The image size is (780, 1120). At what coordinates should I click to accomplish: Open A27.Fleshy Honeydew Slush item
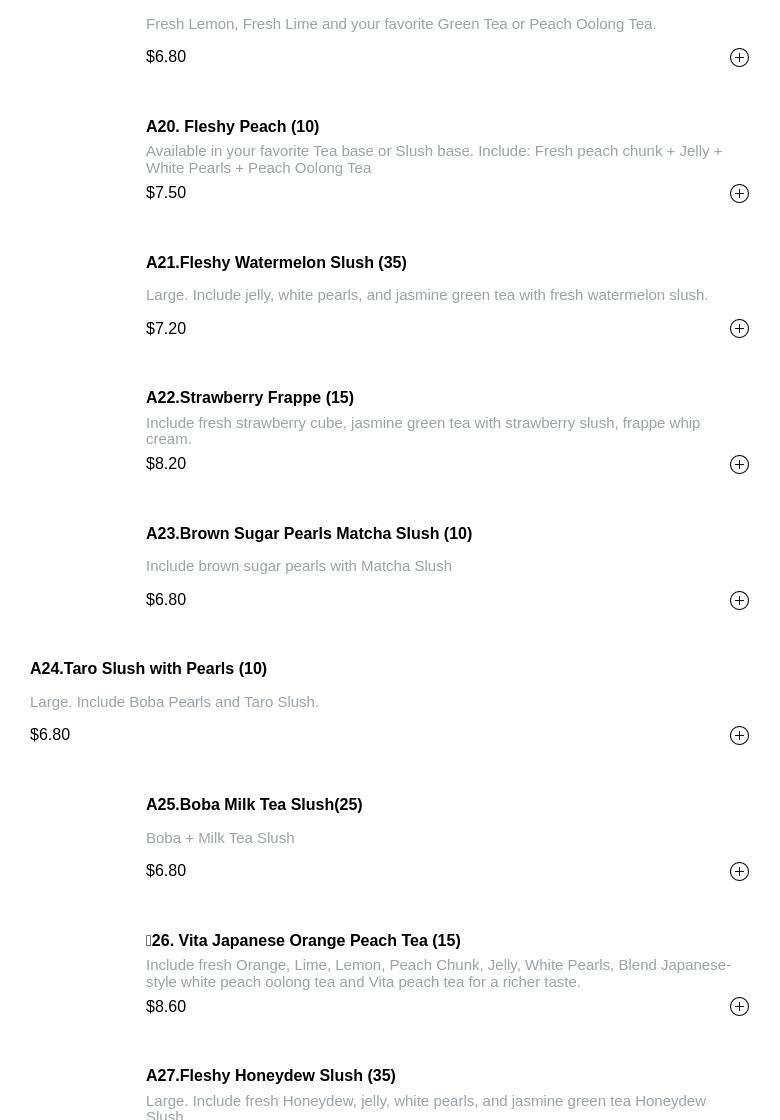(x=270, y=1076)
